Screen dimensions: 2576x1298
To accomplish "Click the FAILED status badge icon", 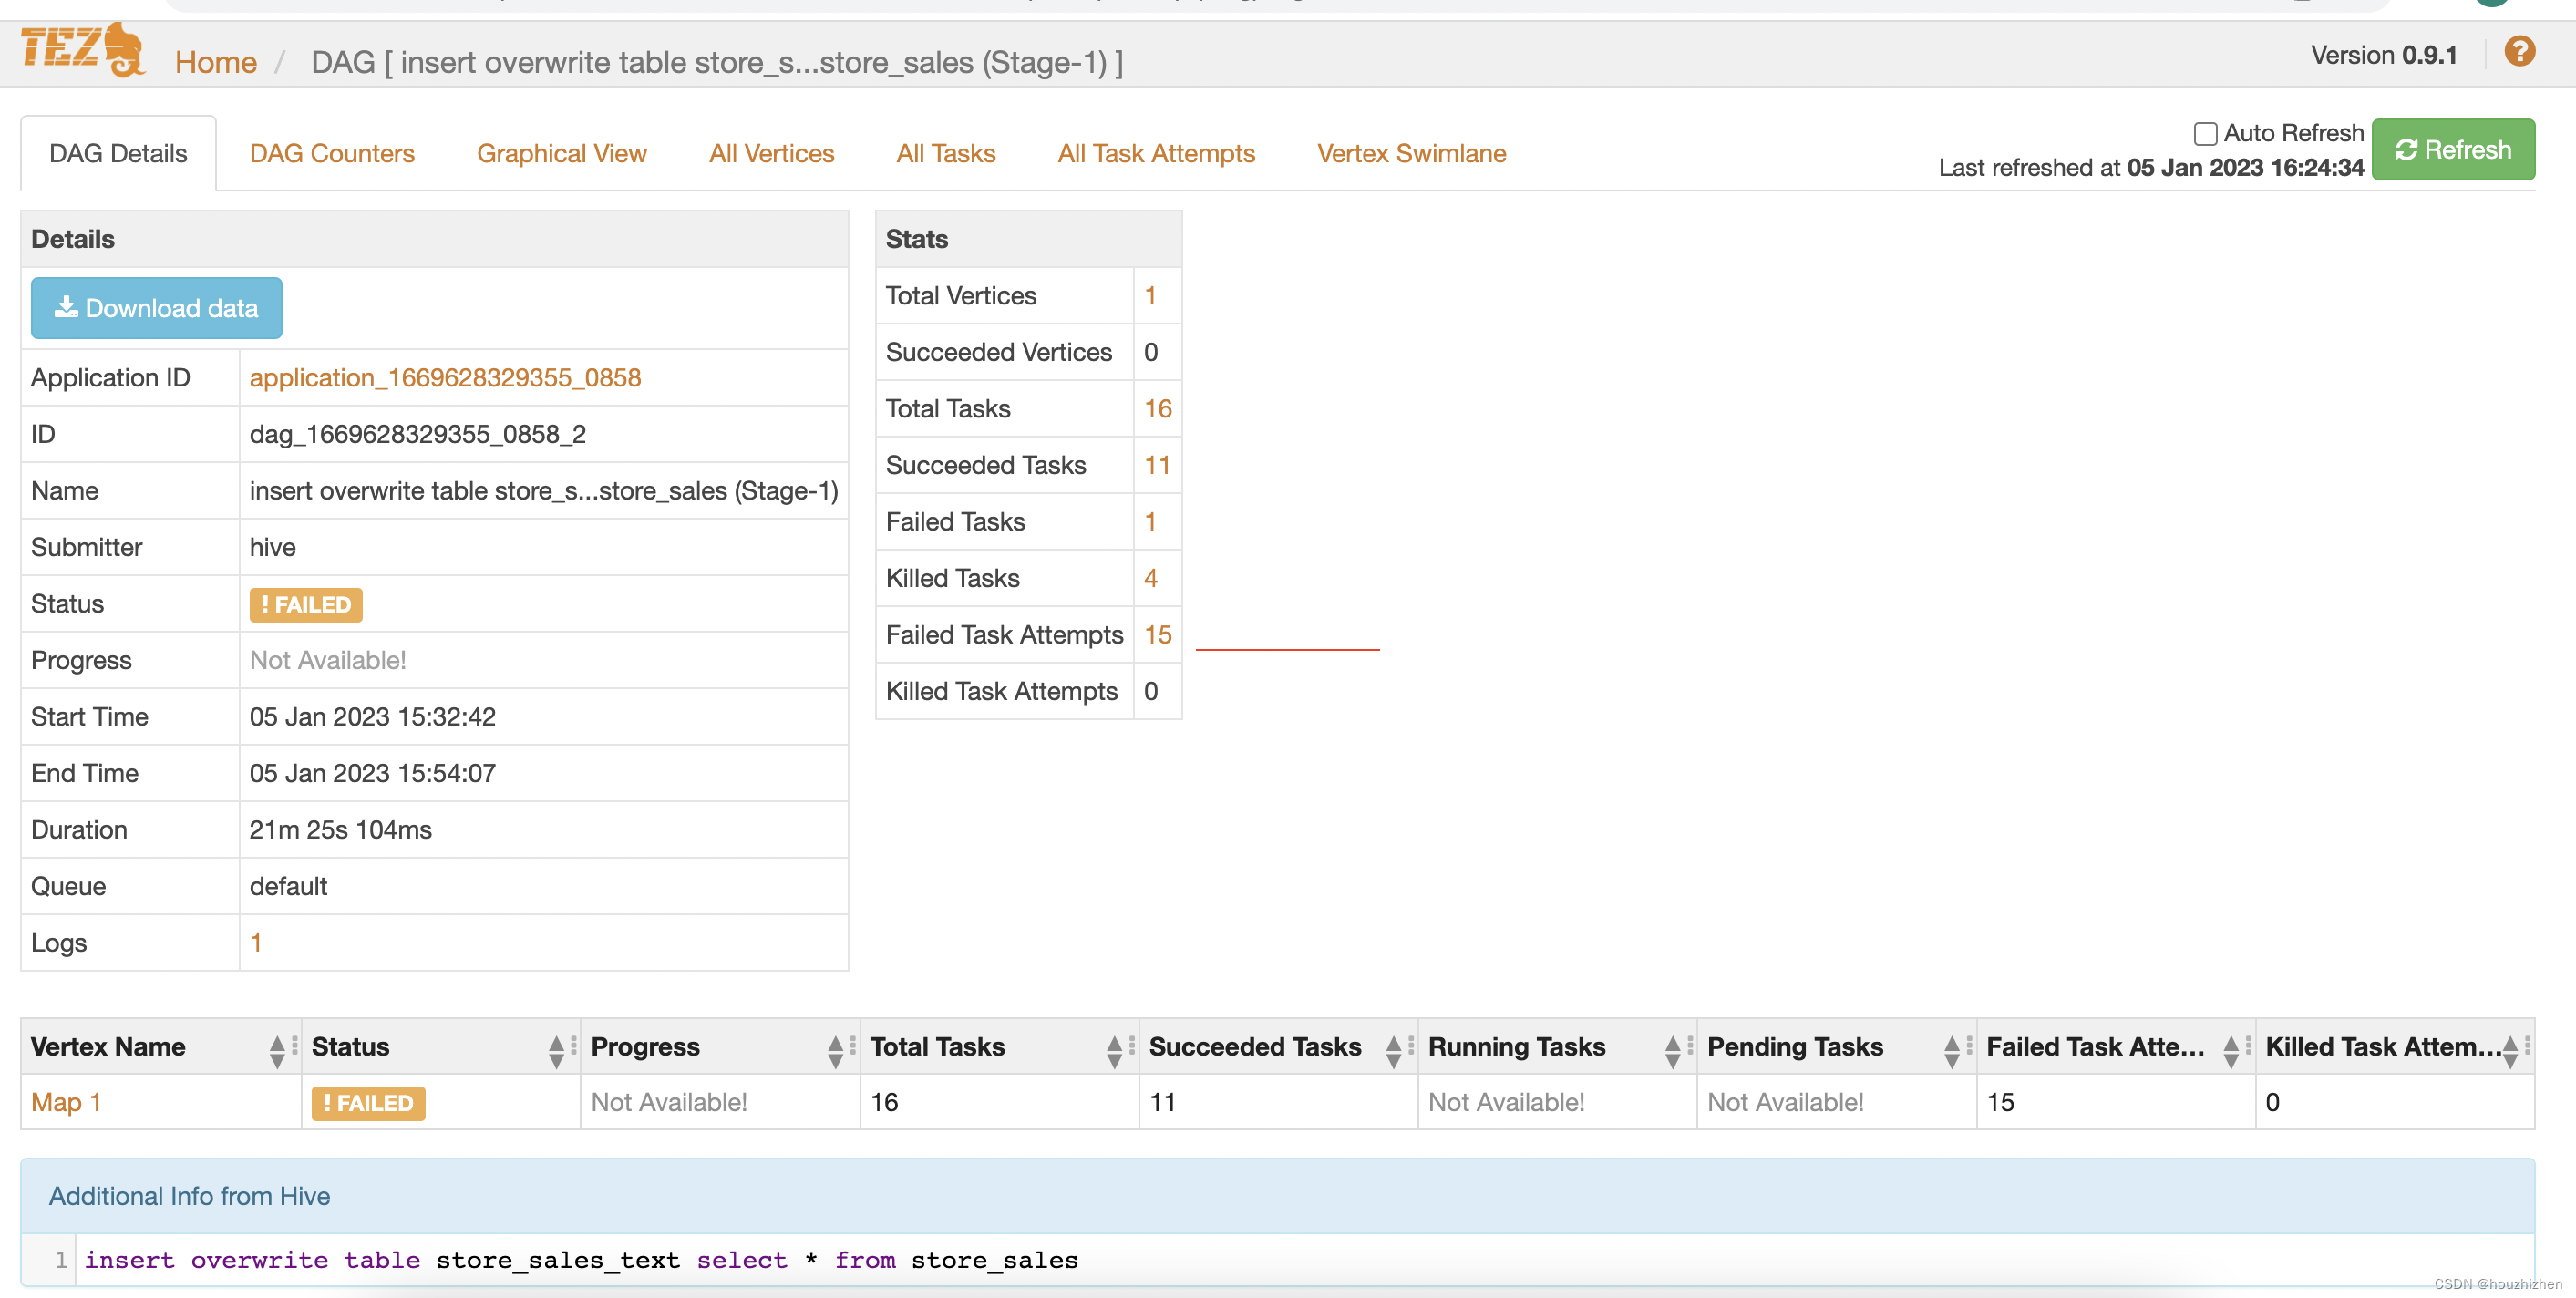I will [x=308, y=603].
